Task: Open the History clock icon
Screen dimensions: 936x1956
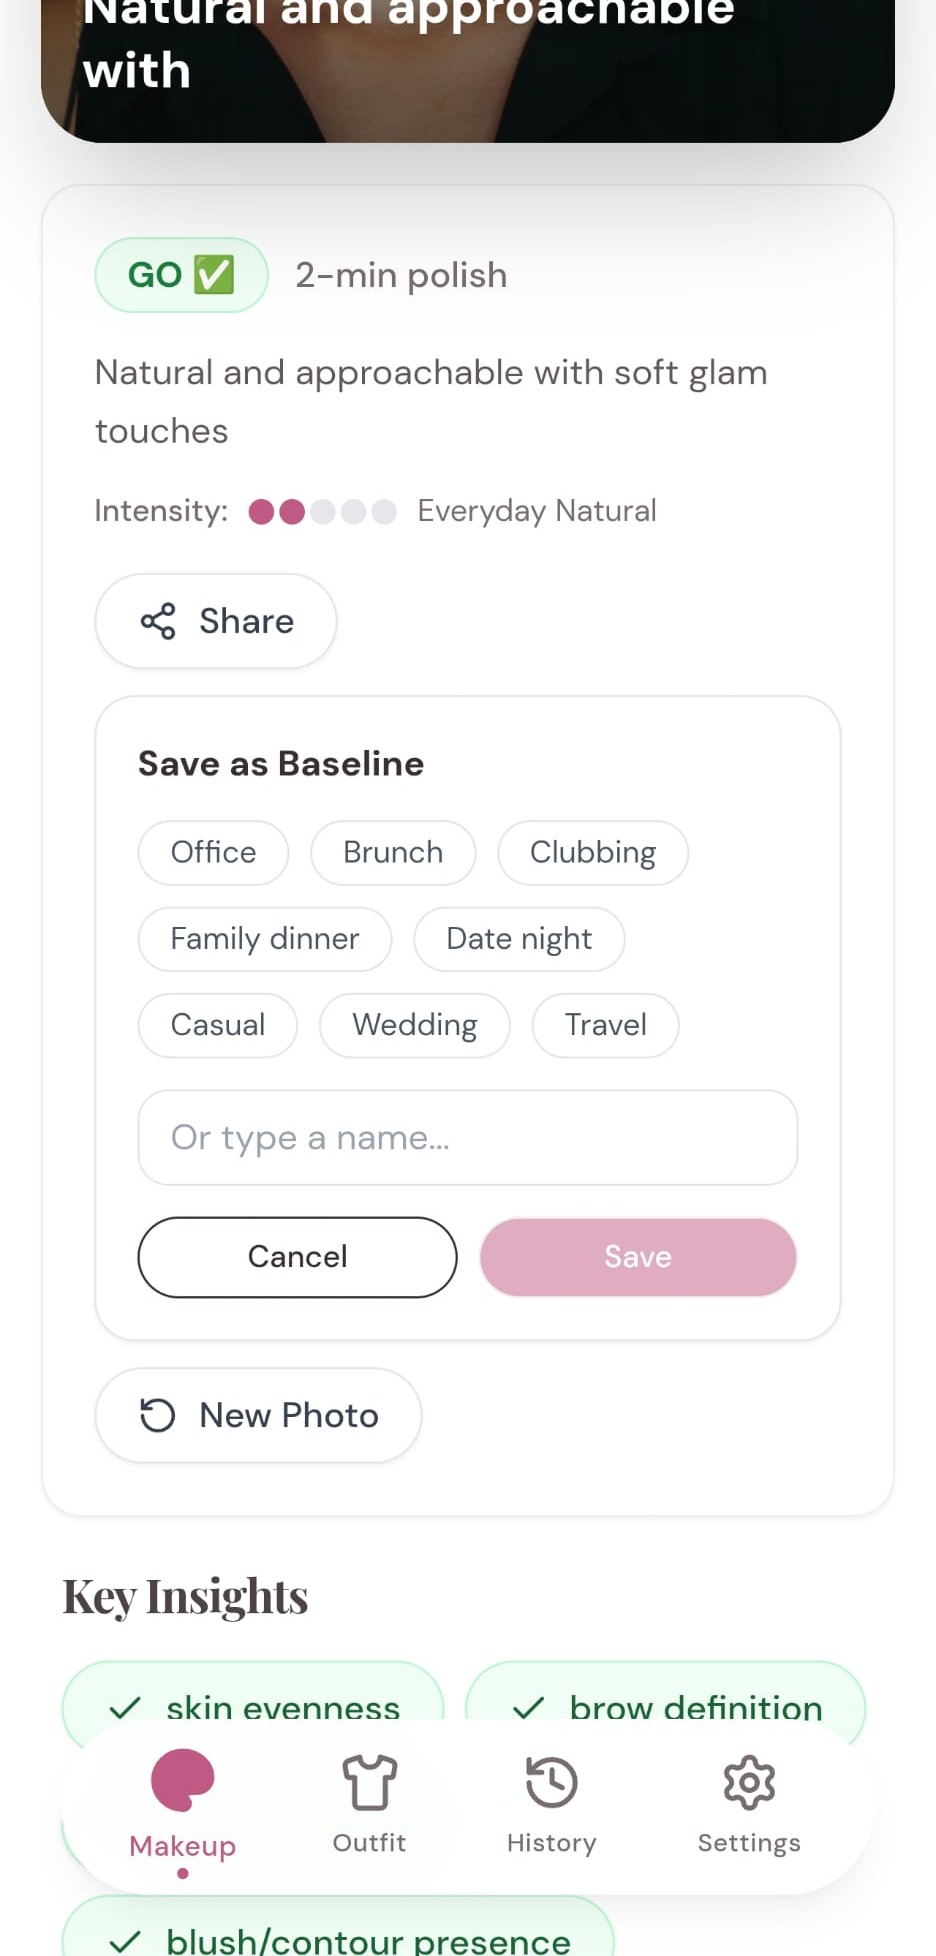Action: pyautogui.click(x=551, y=1782)
